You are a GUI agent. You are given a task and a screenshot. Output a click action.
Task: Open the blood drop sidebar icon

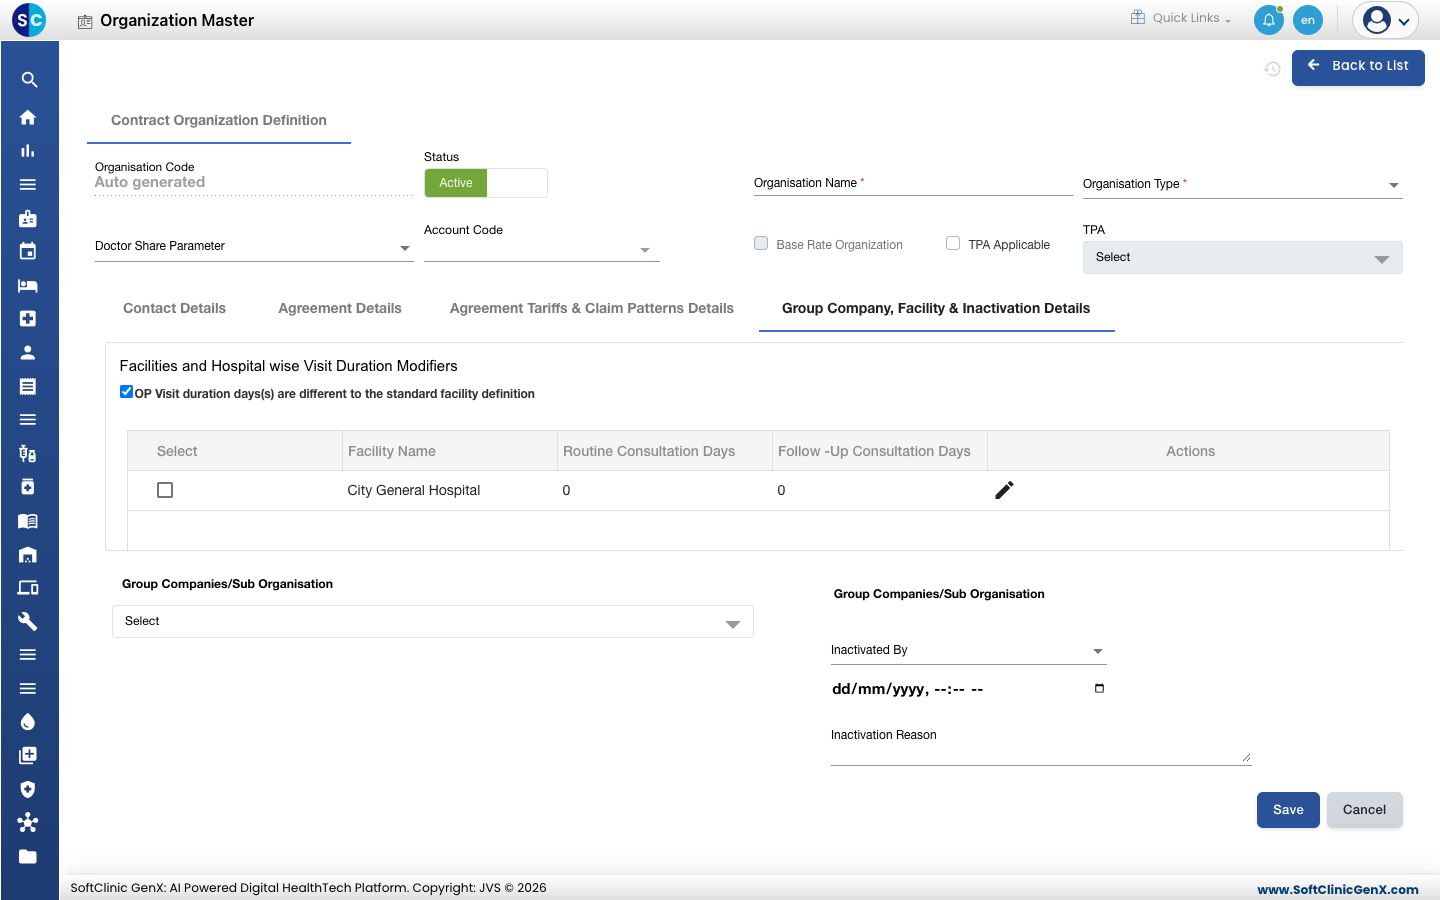(x=28, y=722)
